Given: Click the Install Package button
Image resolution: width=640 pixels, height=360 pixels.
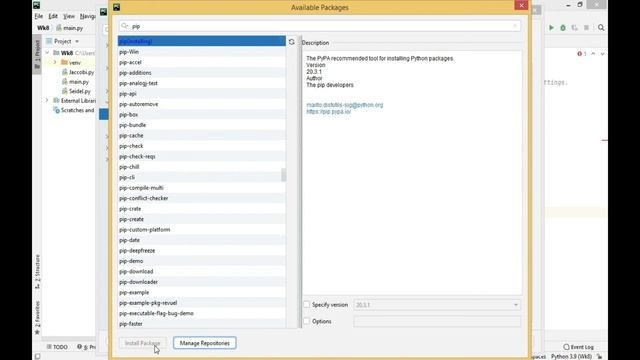Looking at the screenshot, I should click(x=142, y=343).
